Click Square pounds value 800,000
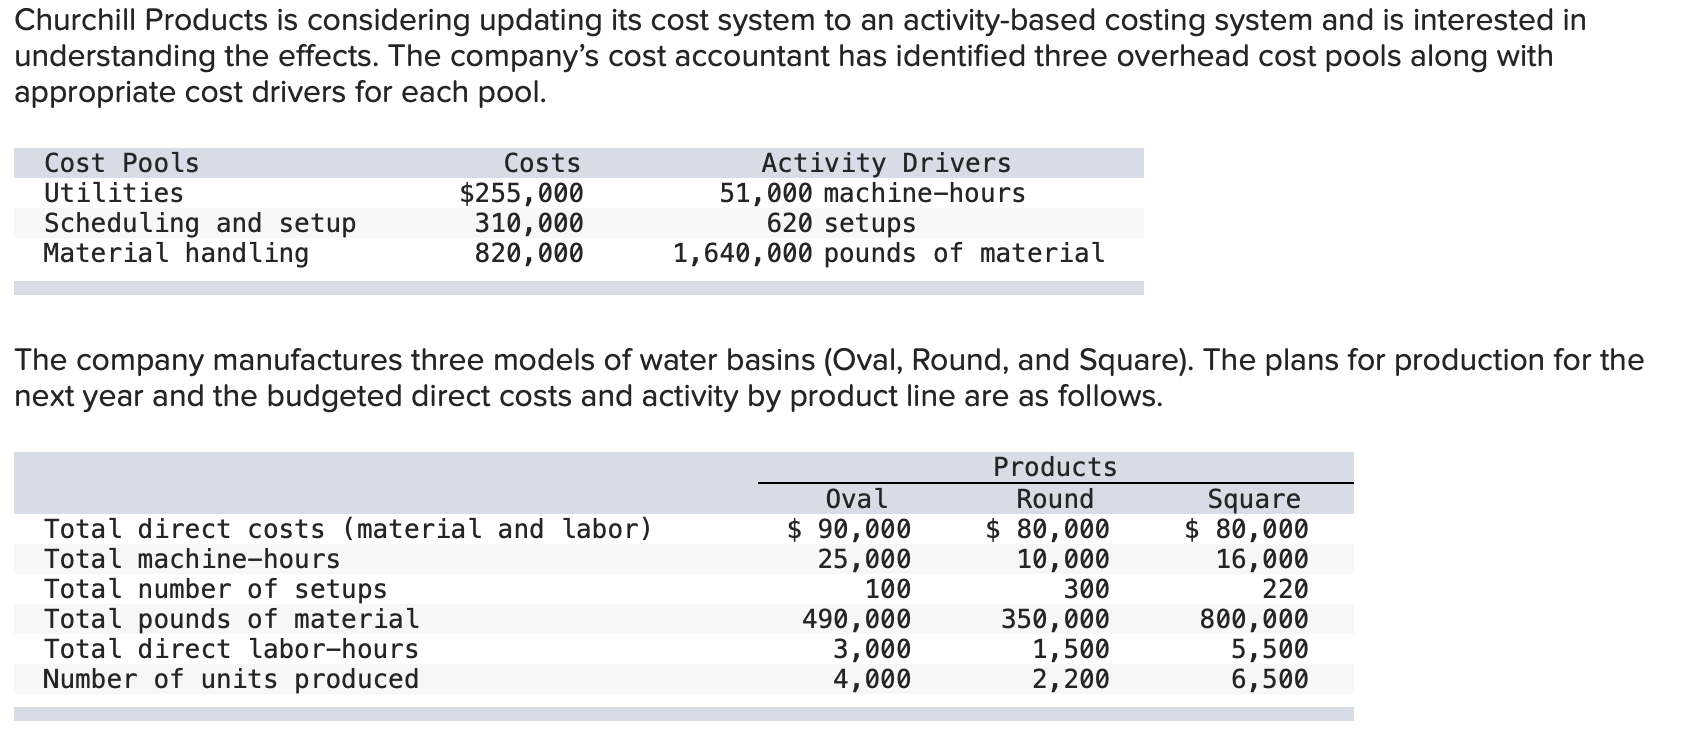The image size is (1696, 746). coord(1254,619)
